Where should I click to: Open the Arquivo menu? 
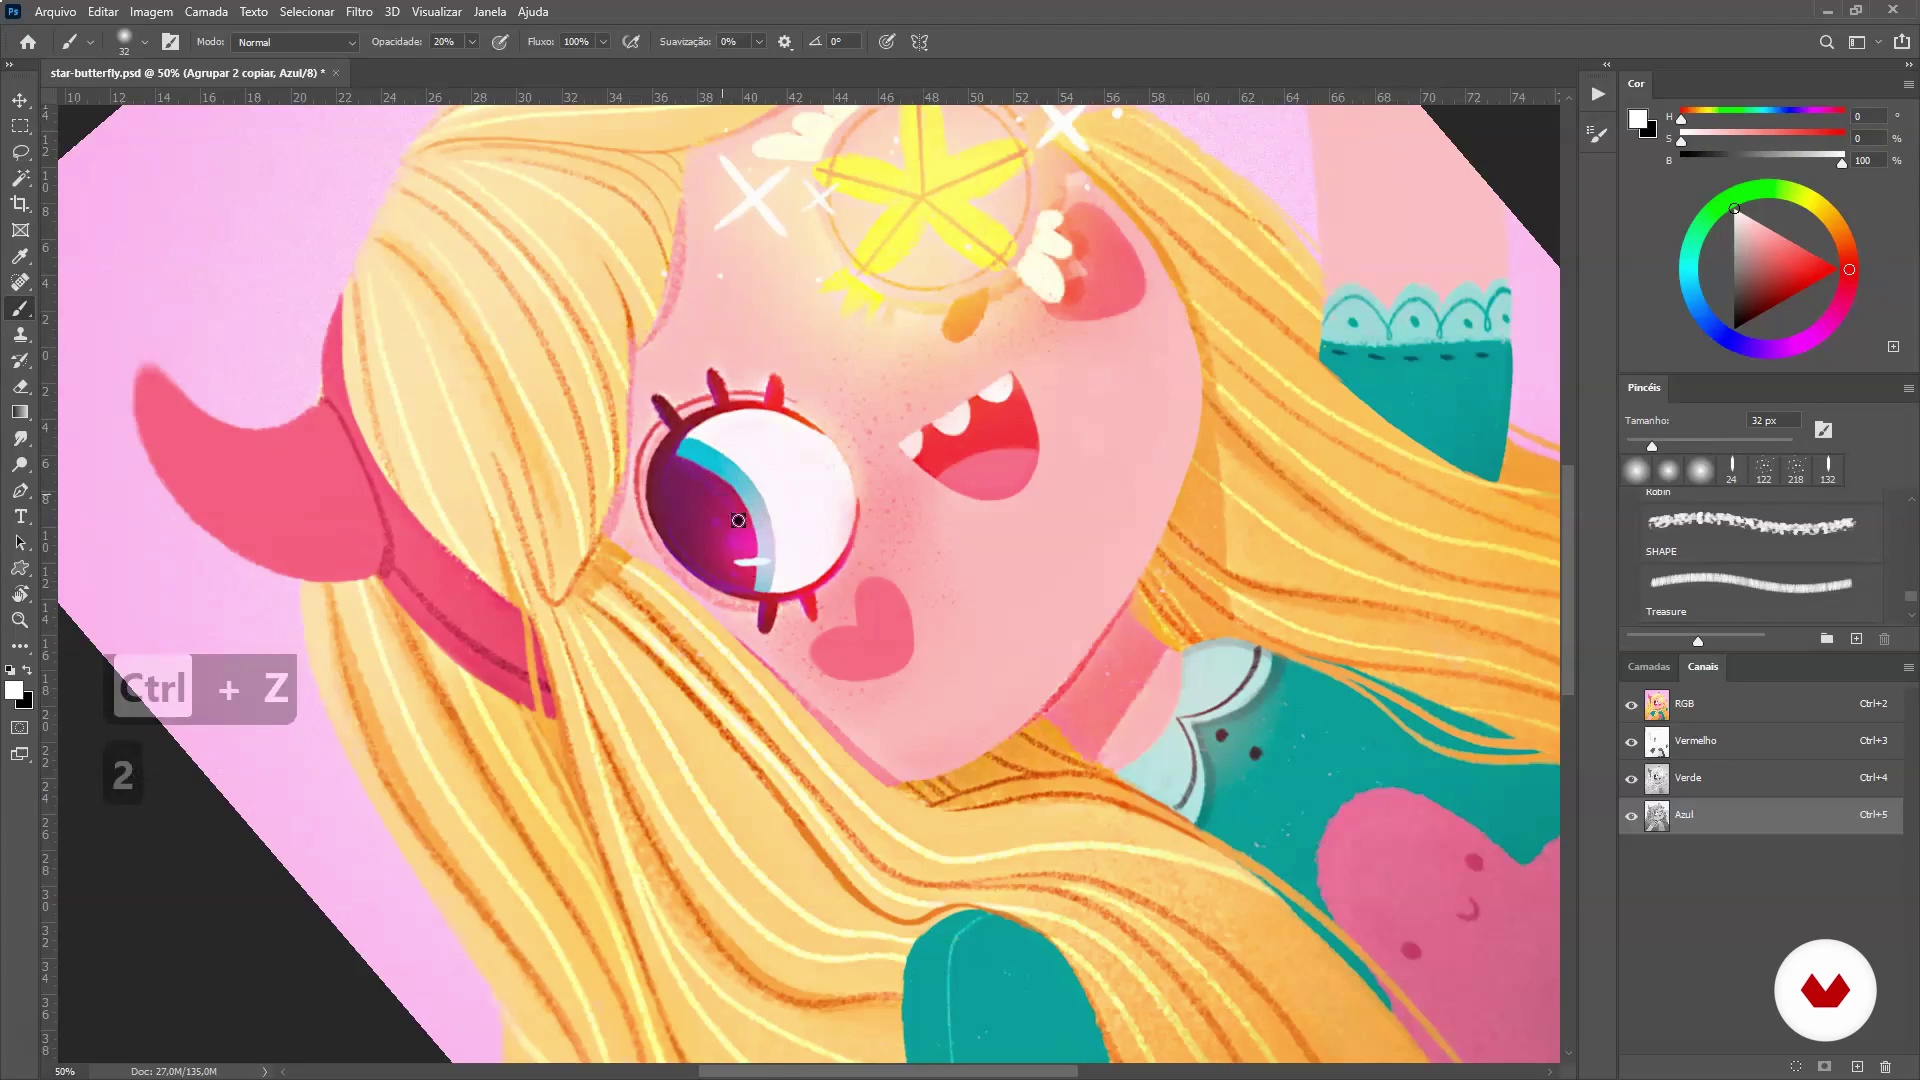point(55,12)
